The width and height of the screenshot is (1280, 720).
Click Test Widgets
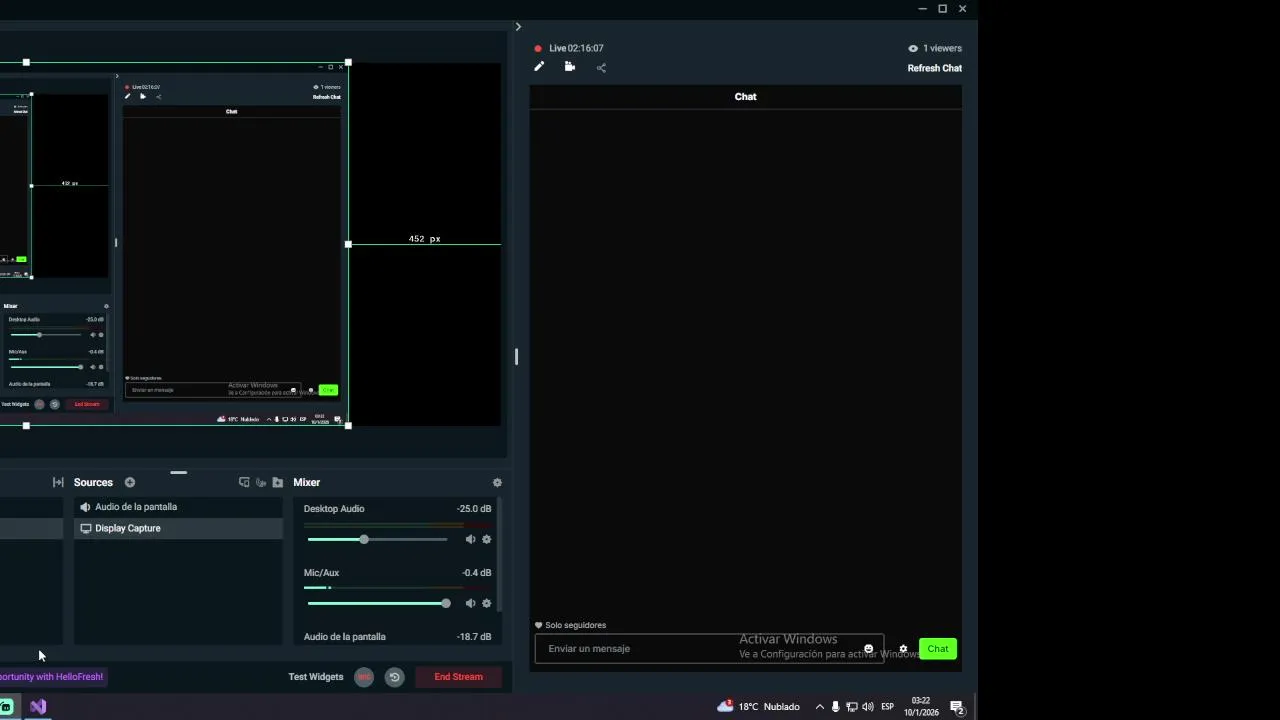[316, 677]
